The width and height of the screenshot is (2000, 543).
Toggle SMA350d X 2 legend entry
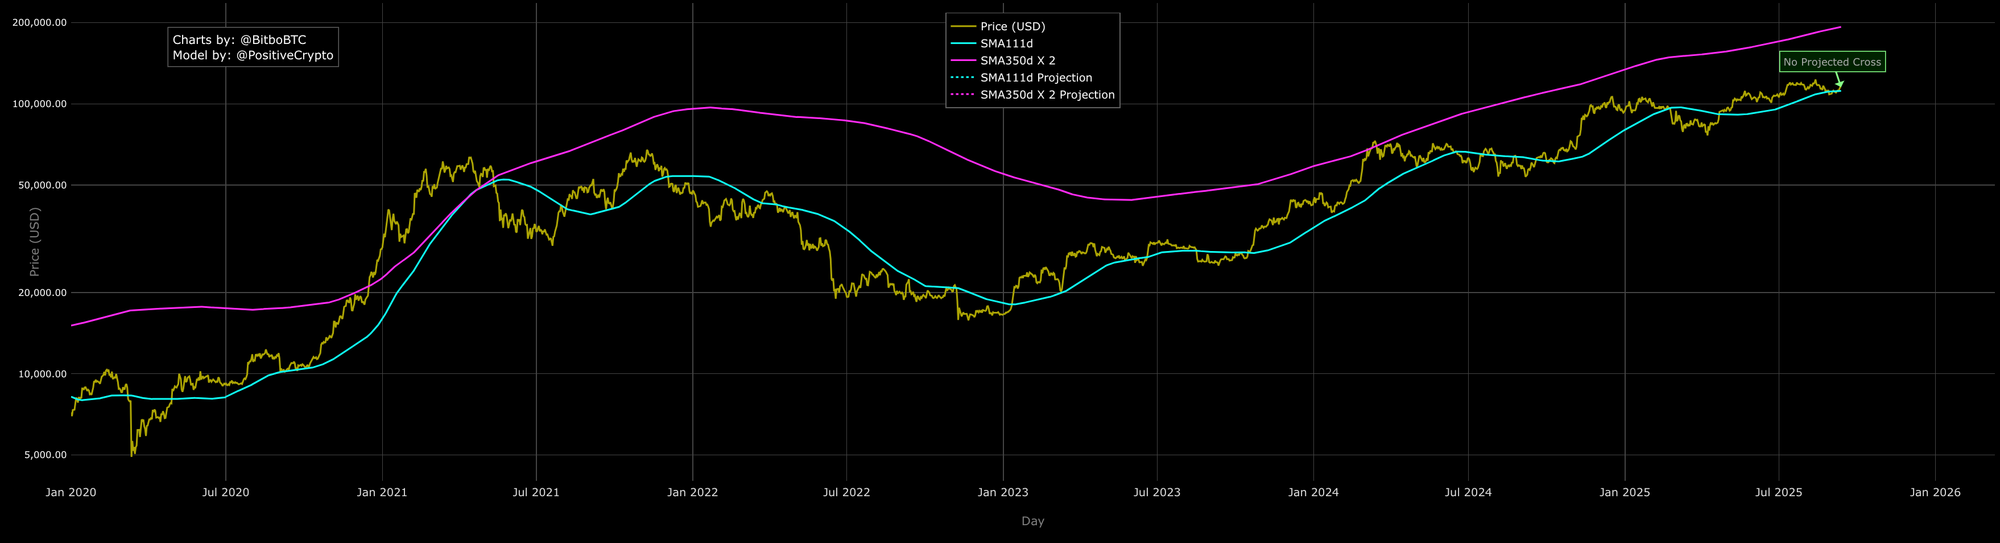(1017, 61)
